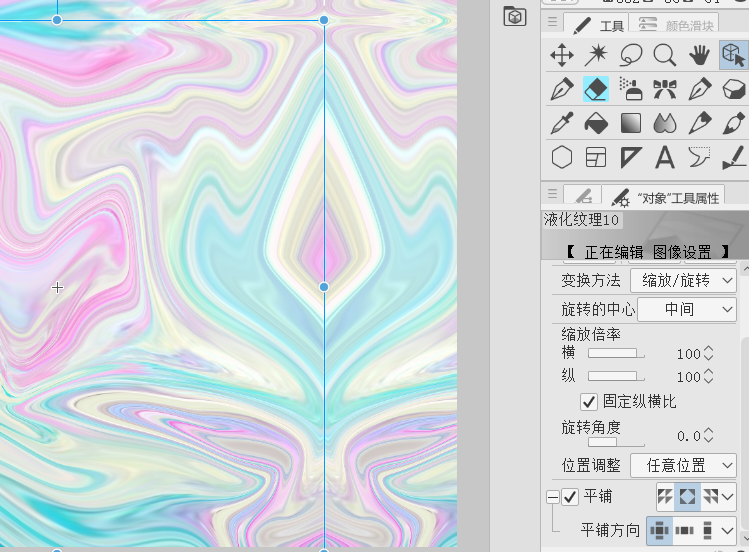Toggle the 固定纵横比 checkbox
This screenshot has height=552, width=749.
(x=589, y=401)
